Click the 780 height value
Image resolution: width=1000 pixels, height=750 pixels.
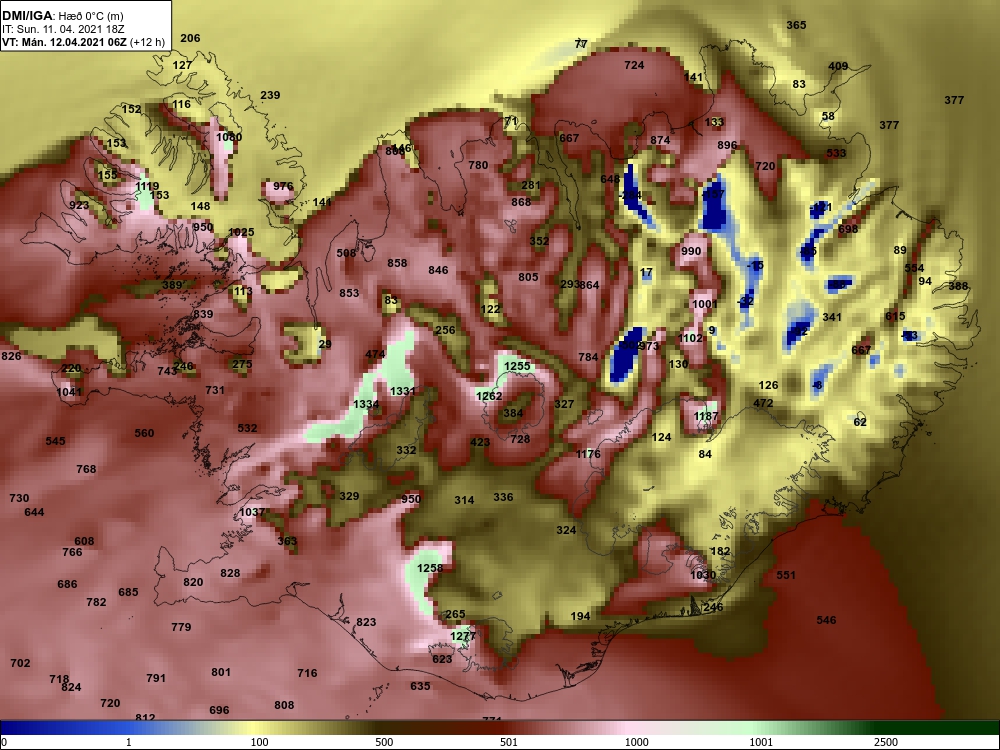[x=478, y=166]
